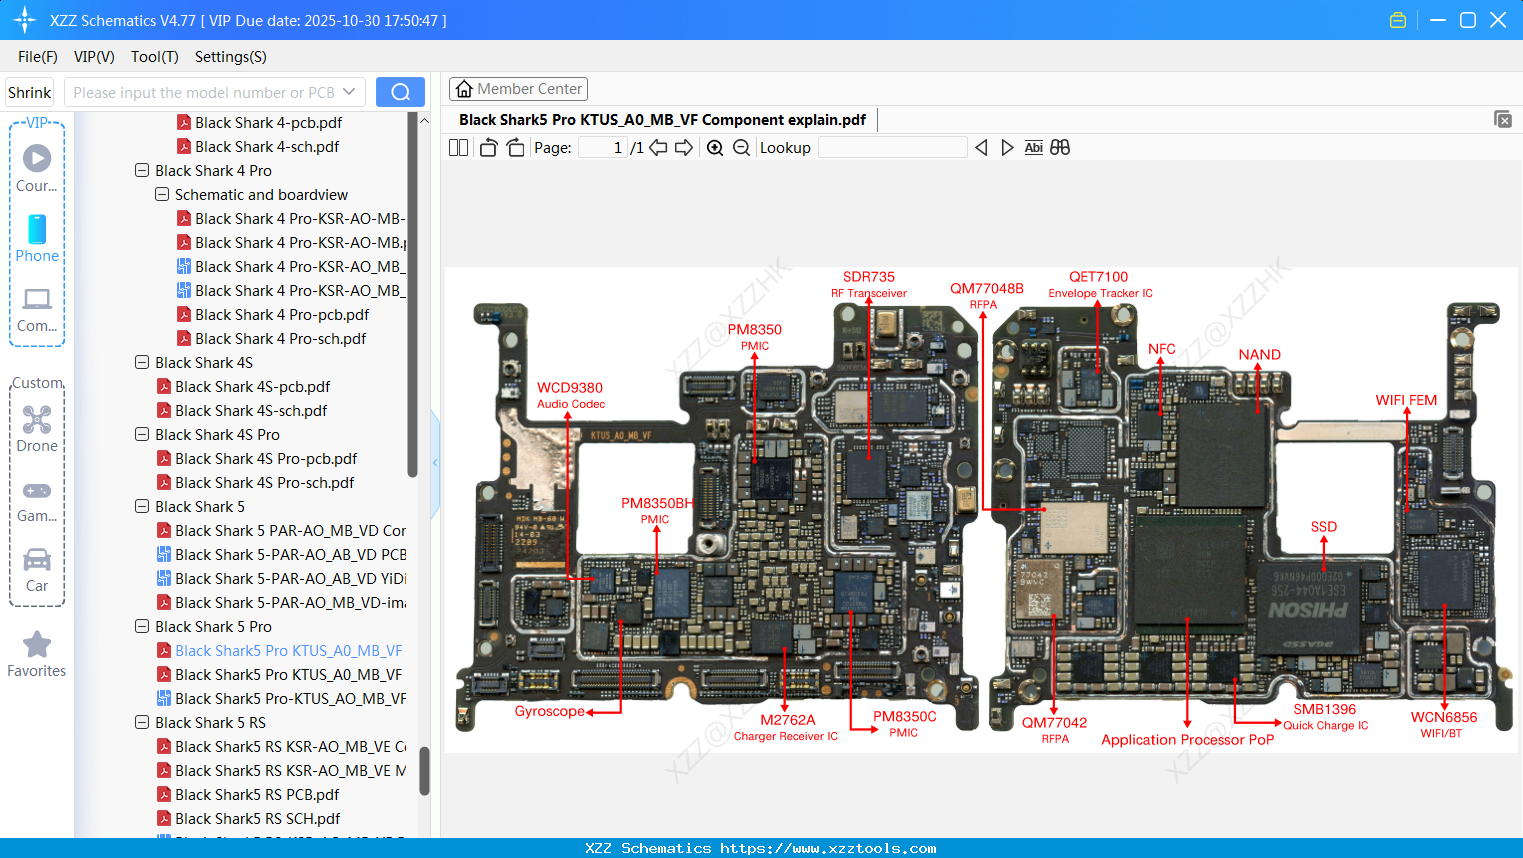1523x858 pixels.
Task: Open the model number dropdown in search box
Action: (x=351, y=90)
